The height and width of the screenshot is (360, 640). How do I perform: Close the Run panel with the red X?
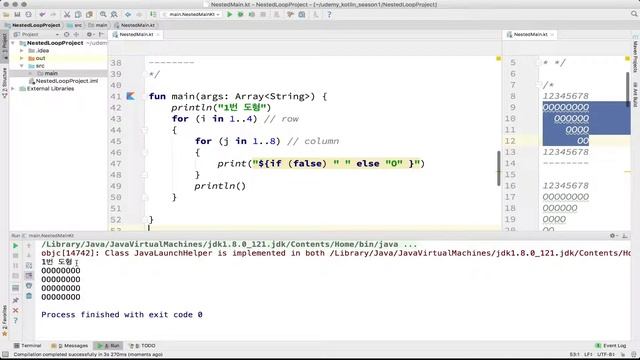[x=16, y=311]
